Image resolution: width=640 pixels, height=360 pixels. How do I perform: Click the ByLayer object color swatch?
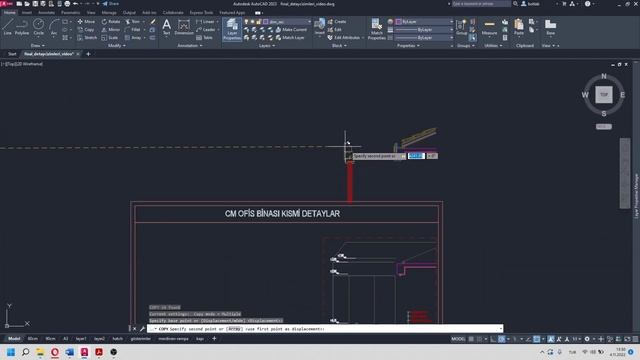click(399, 22)
